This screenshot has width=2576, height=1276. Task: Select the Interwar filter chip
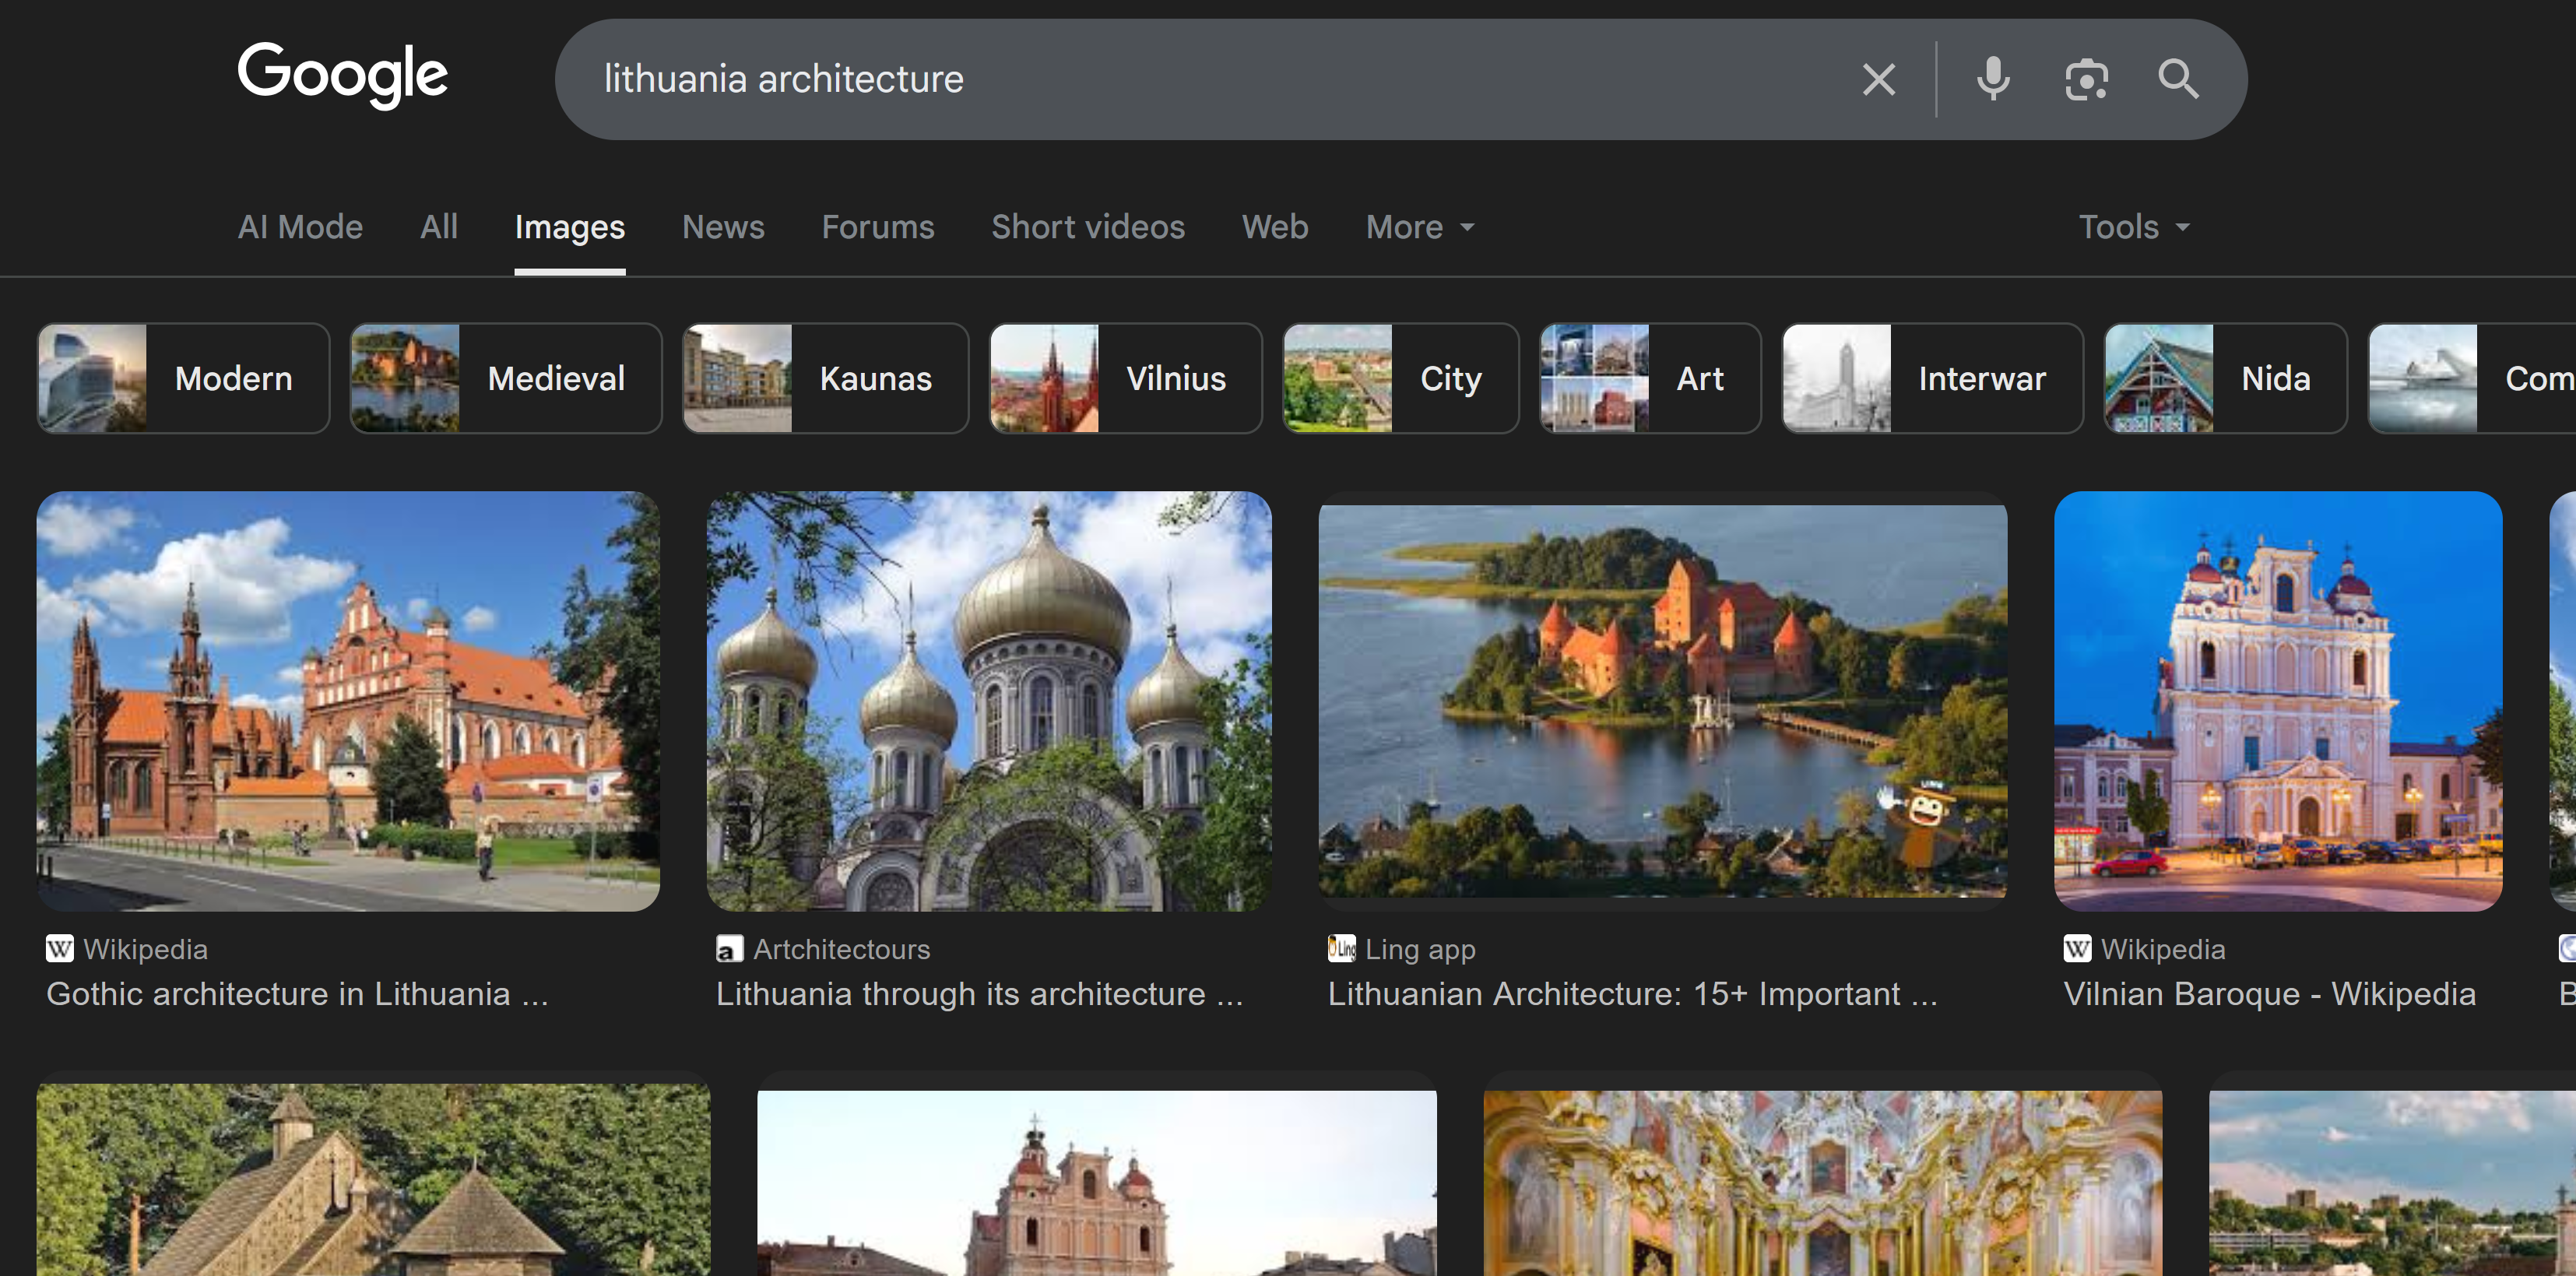[x=1931, y=378]
